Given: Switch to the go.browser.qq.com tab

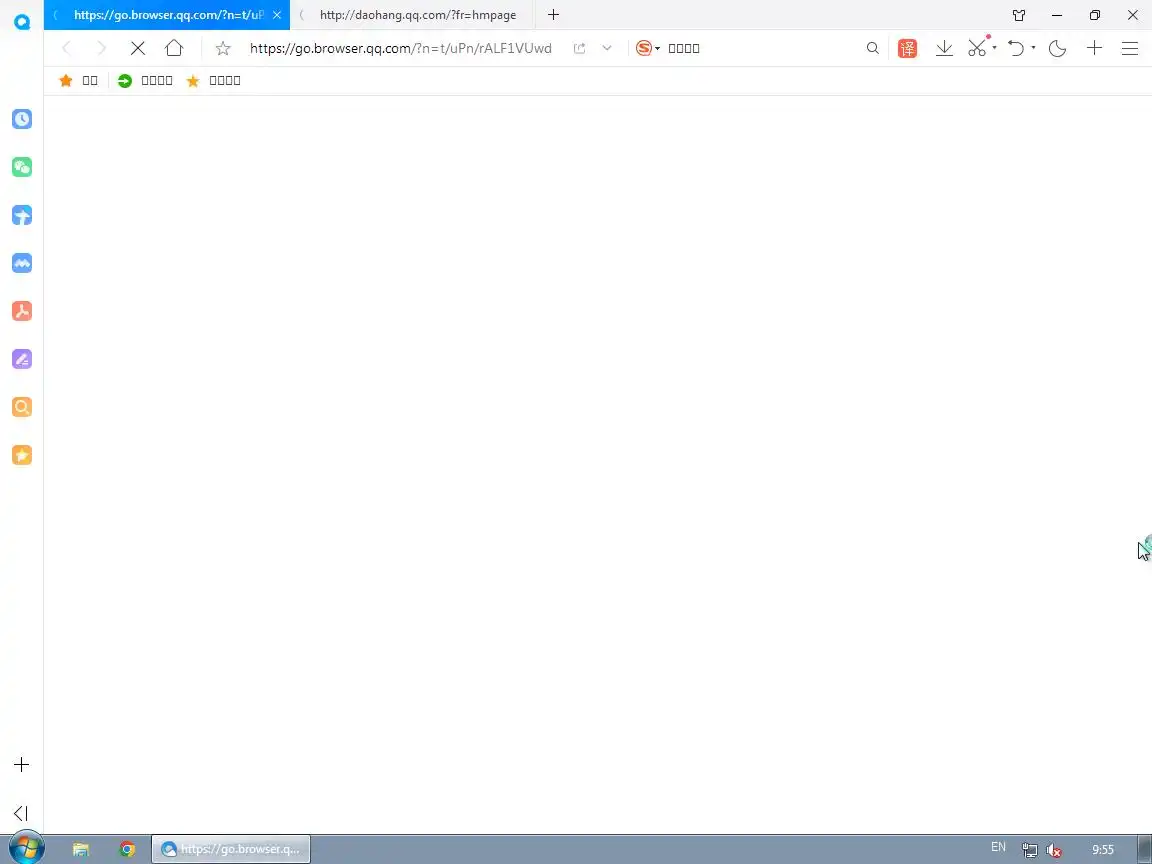Looking at the screenshot, I should 167,15.
